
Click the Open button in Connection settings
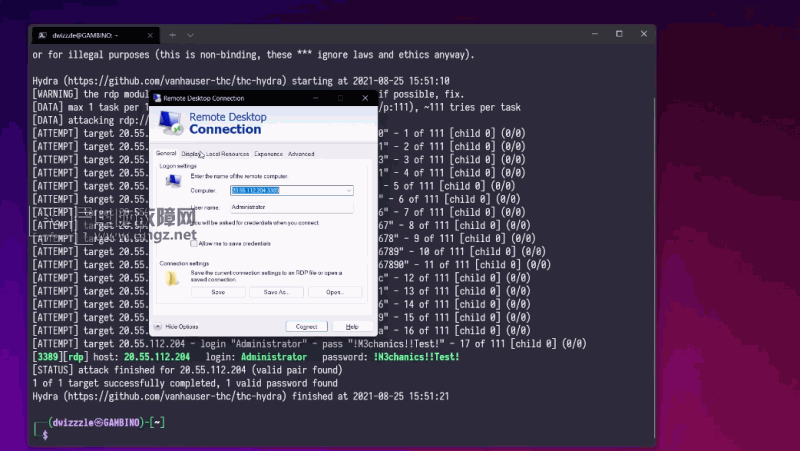[x=335, y=292]
